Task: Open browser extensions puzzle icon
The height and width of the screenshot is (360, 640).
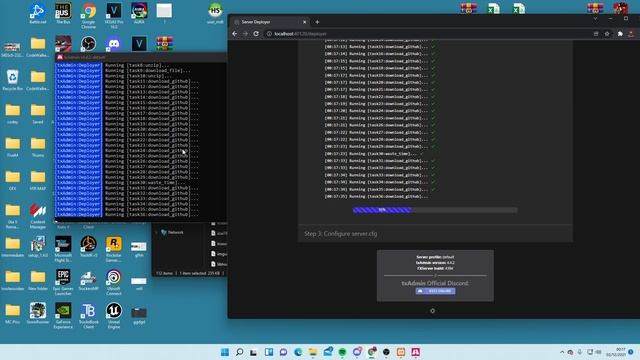Action: [x=620, y=33]
